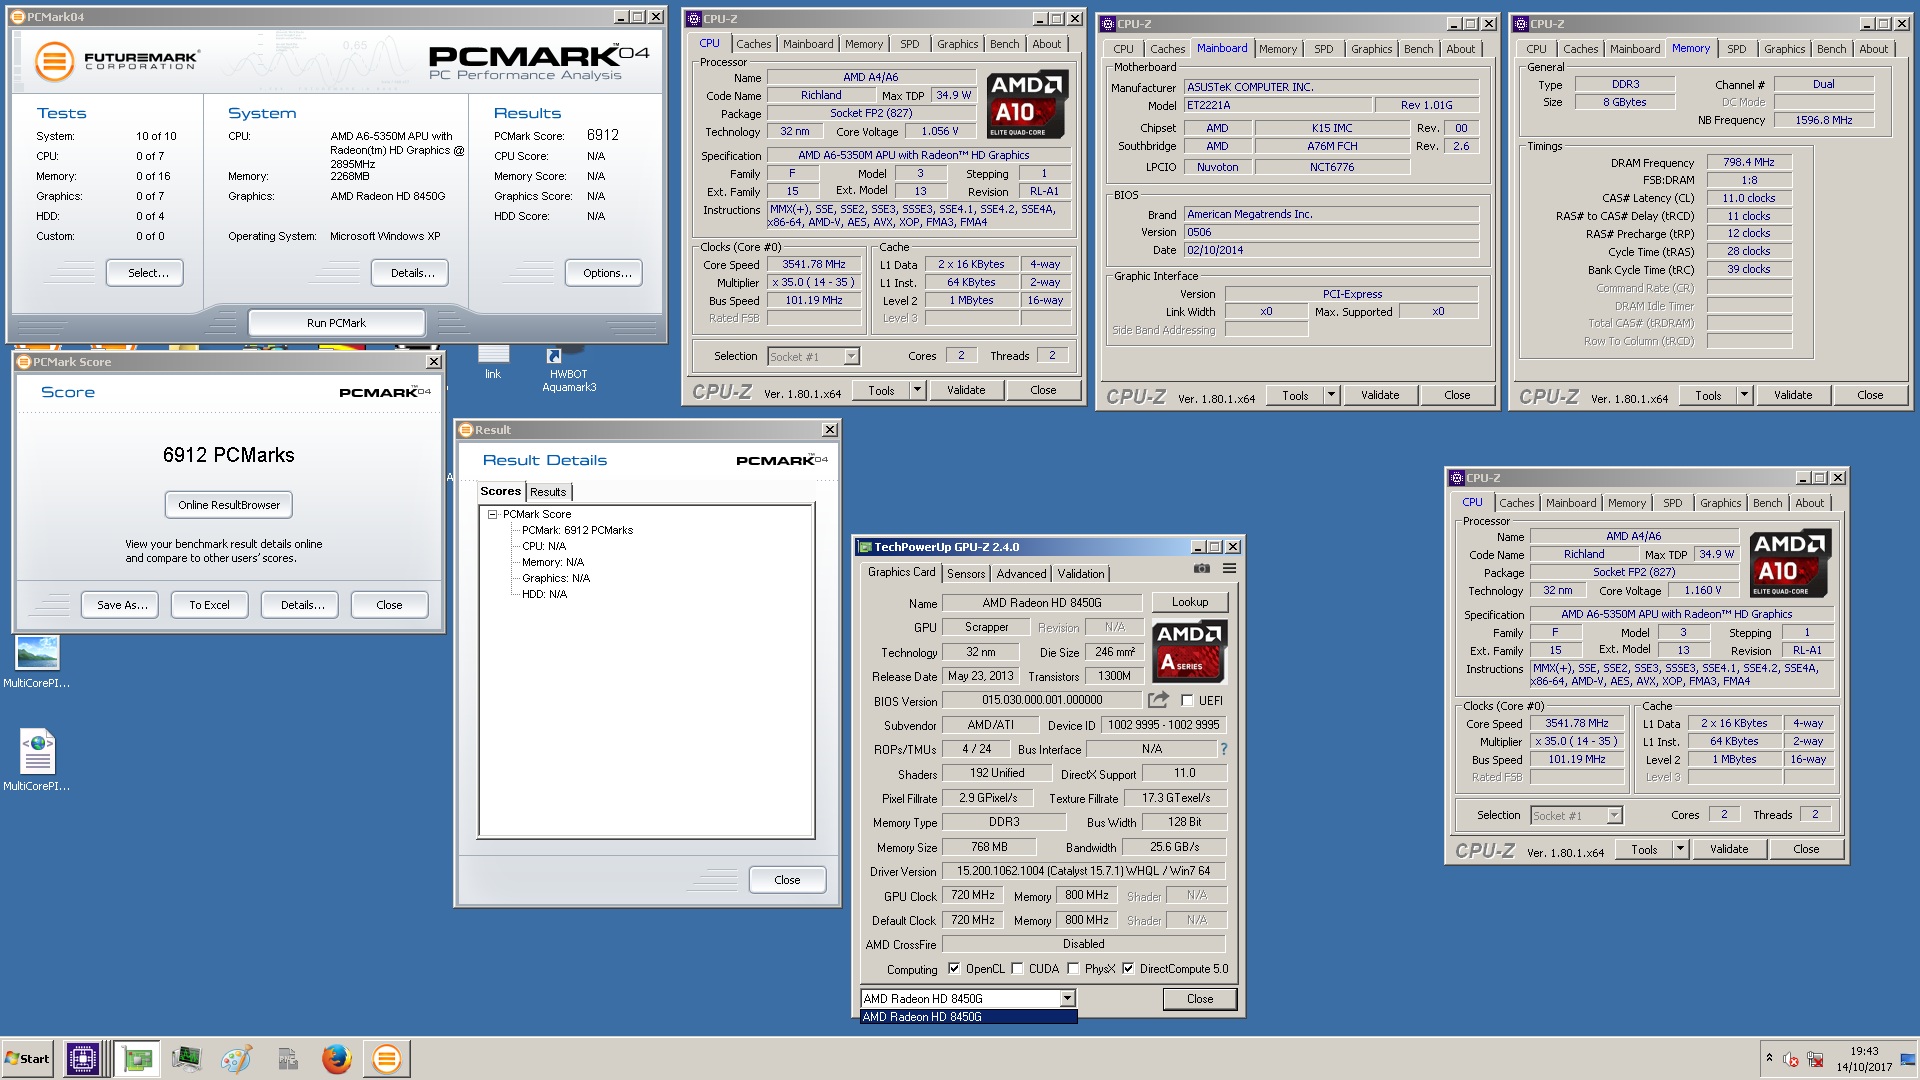This screenshot has width=1920, height=1080.
Task: Open Tools dropdown arrow in lower-right CPU-Z window
Action: pyautogui.click(x=1680, y=849)
